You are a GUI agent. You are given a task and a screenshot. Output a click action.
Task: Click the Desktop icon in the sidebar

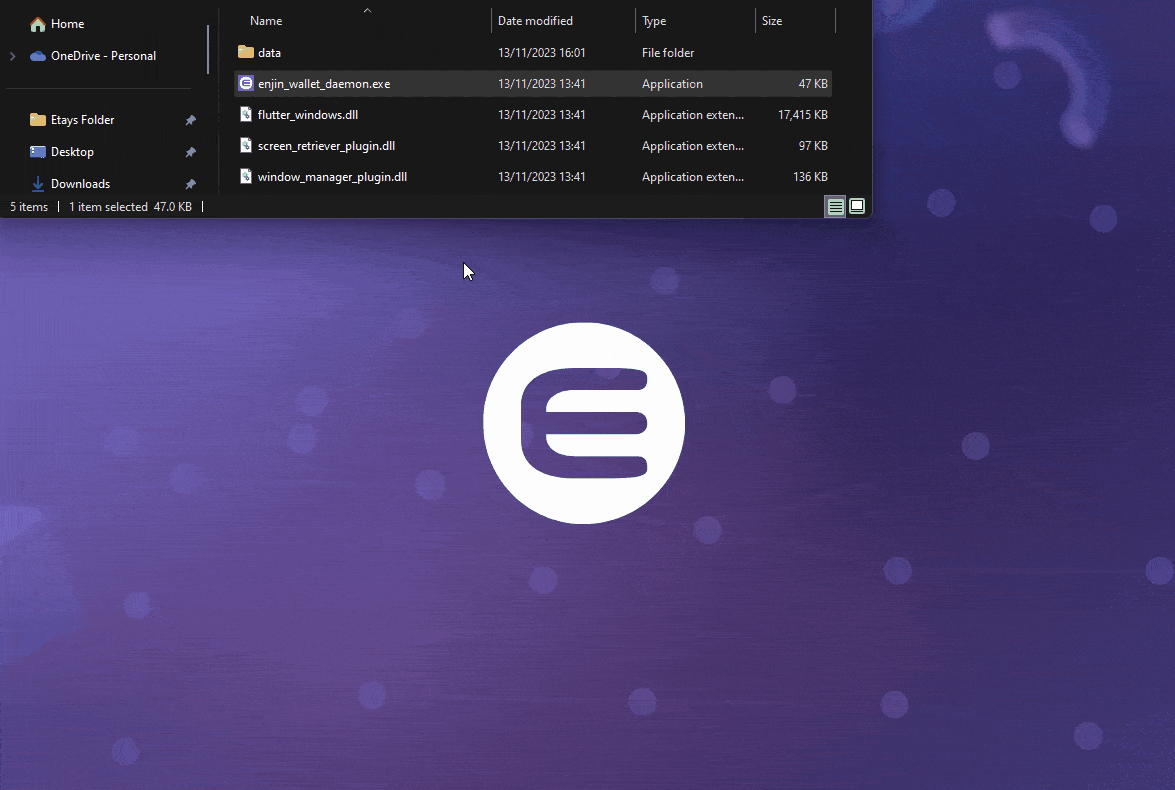point(37,151)
